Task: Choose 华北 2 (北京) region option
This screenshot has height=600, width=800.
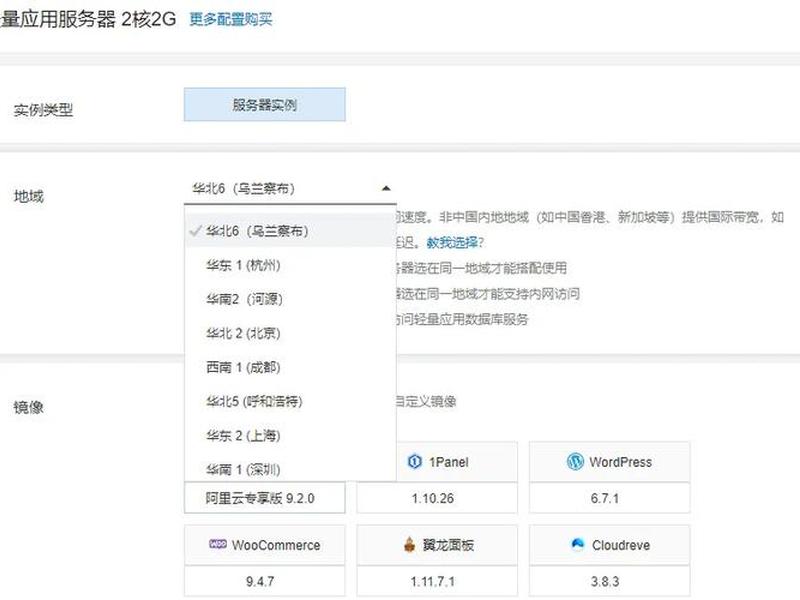Action: (290, 333)
